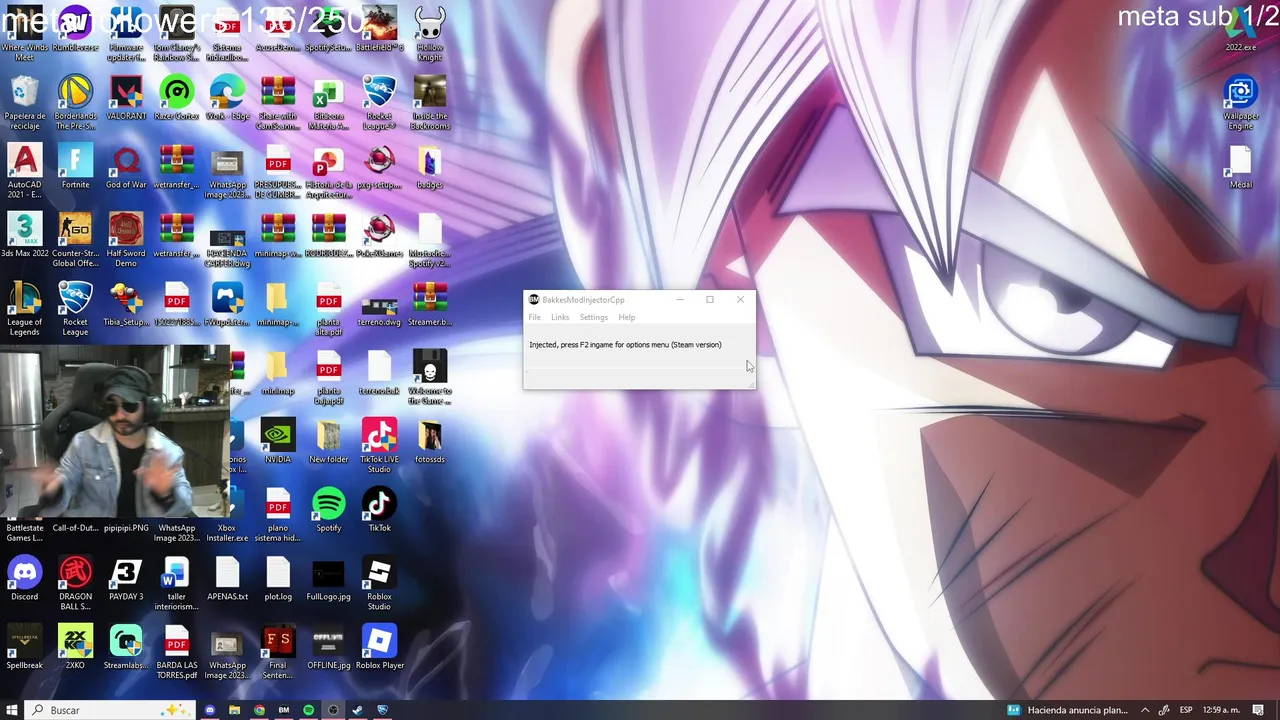
Task: Select the TikTok desktop icon
Action: pyautogui.click(x=379, y=509)
